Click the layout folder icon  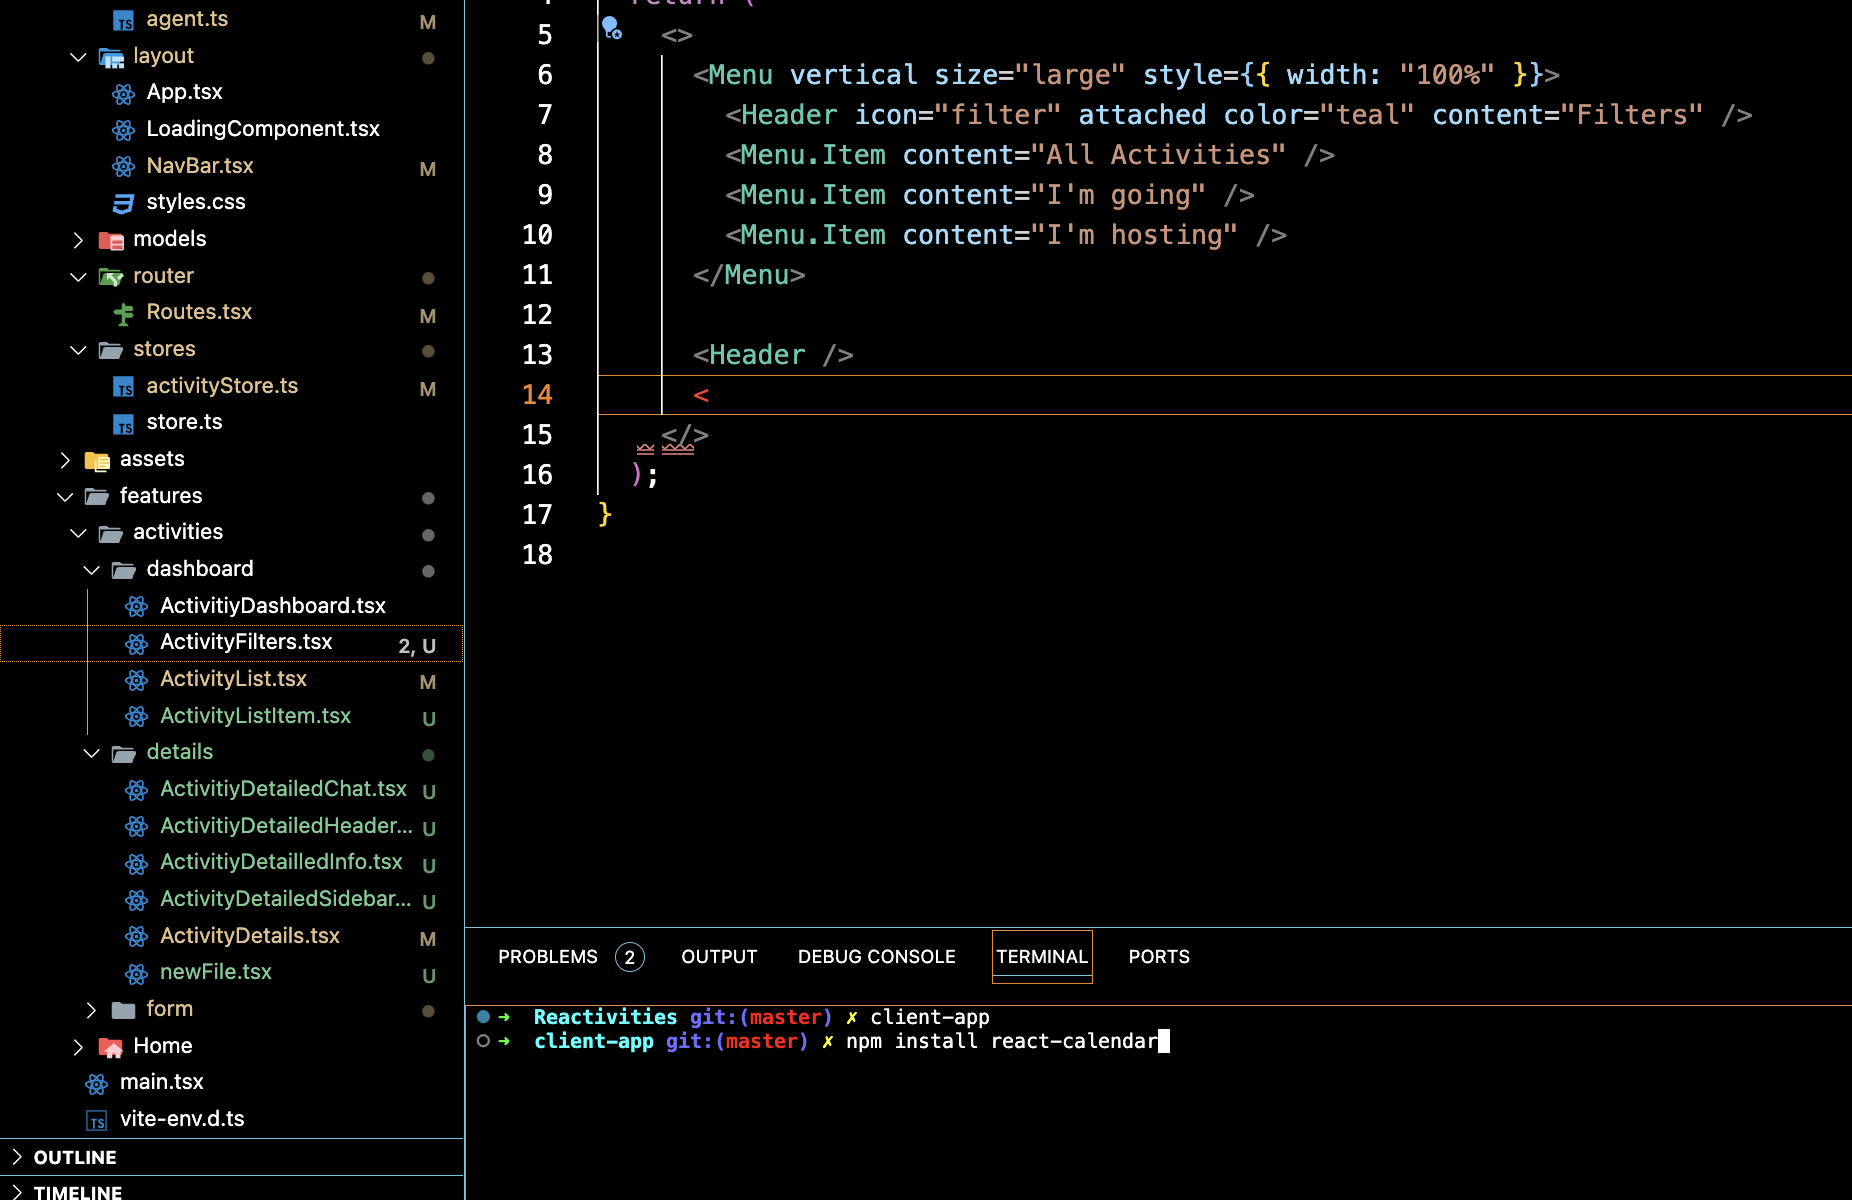click(x=111, y=58)
